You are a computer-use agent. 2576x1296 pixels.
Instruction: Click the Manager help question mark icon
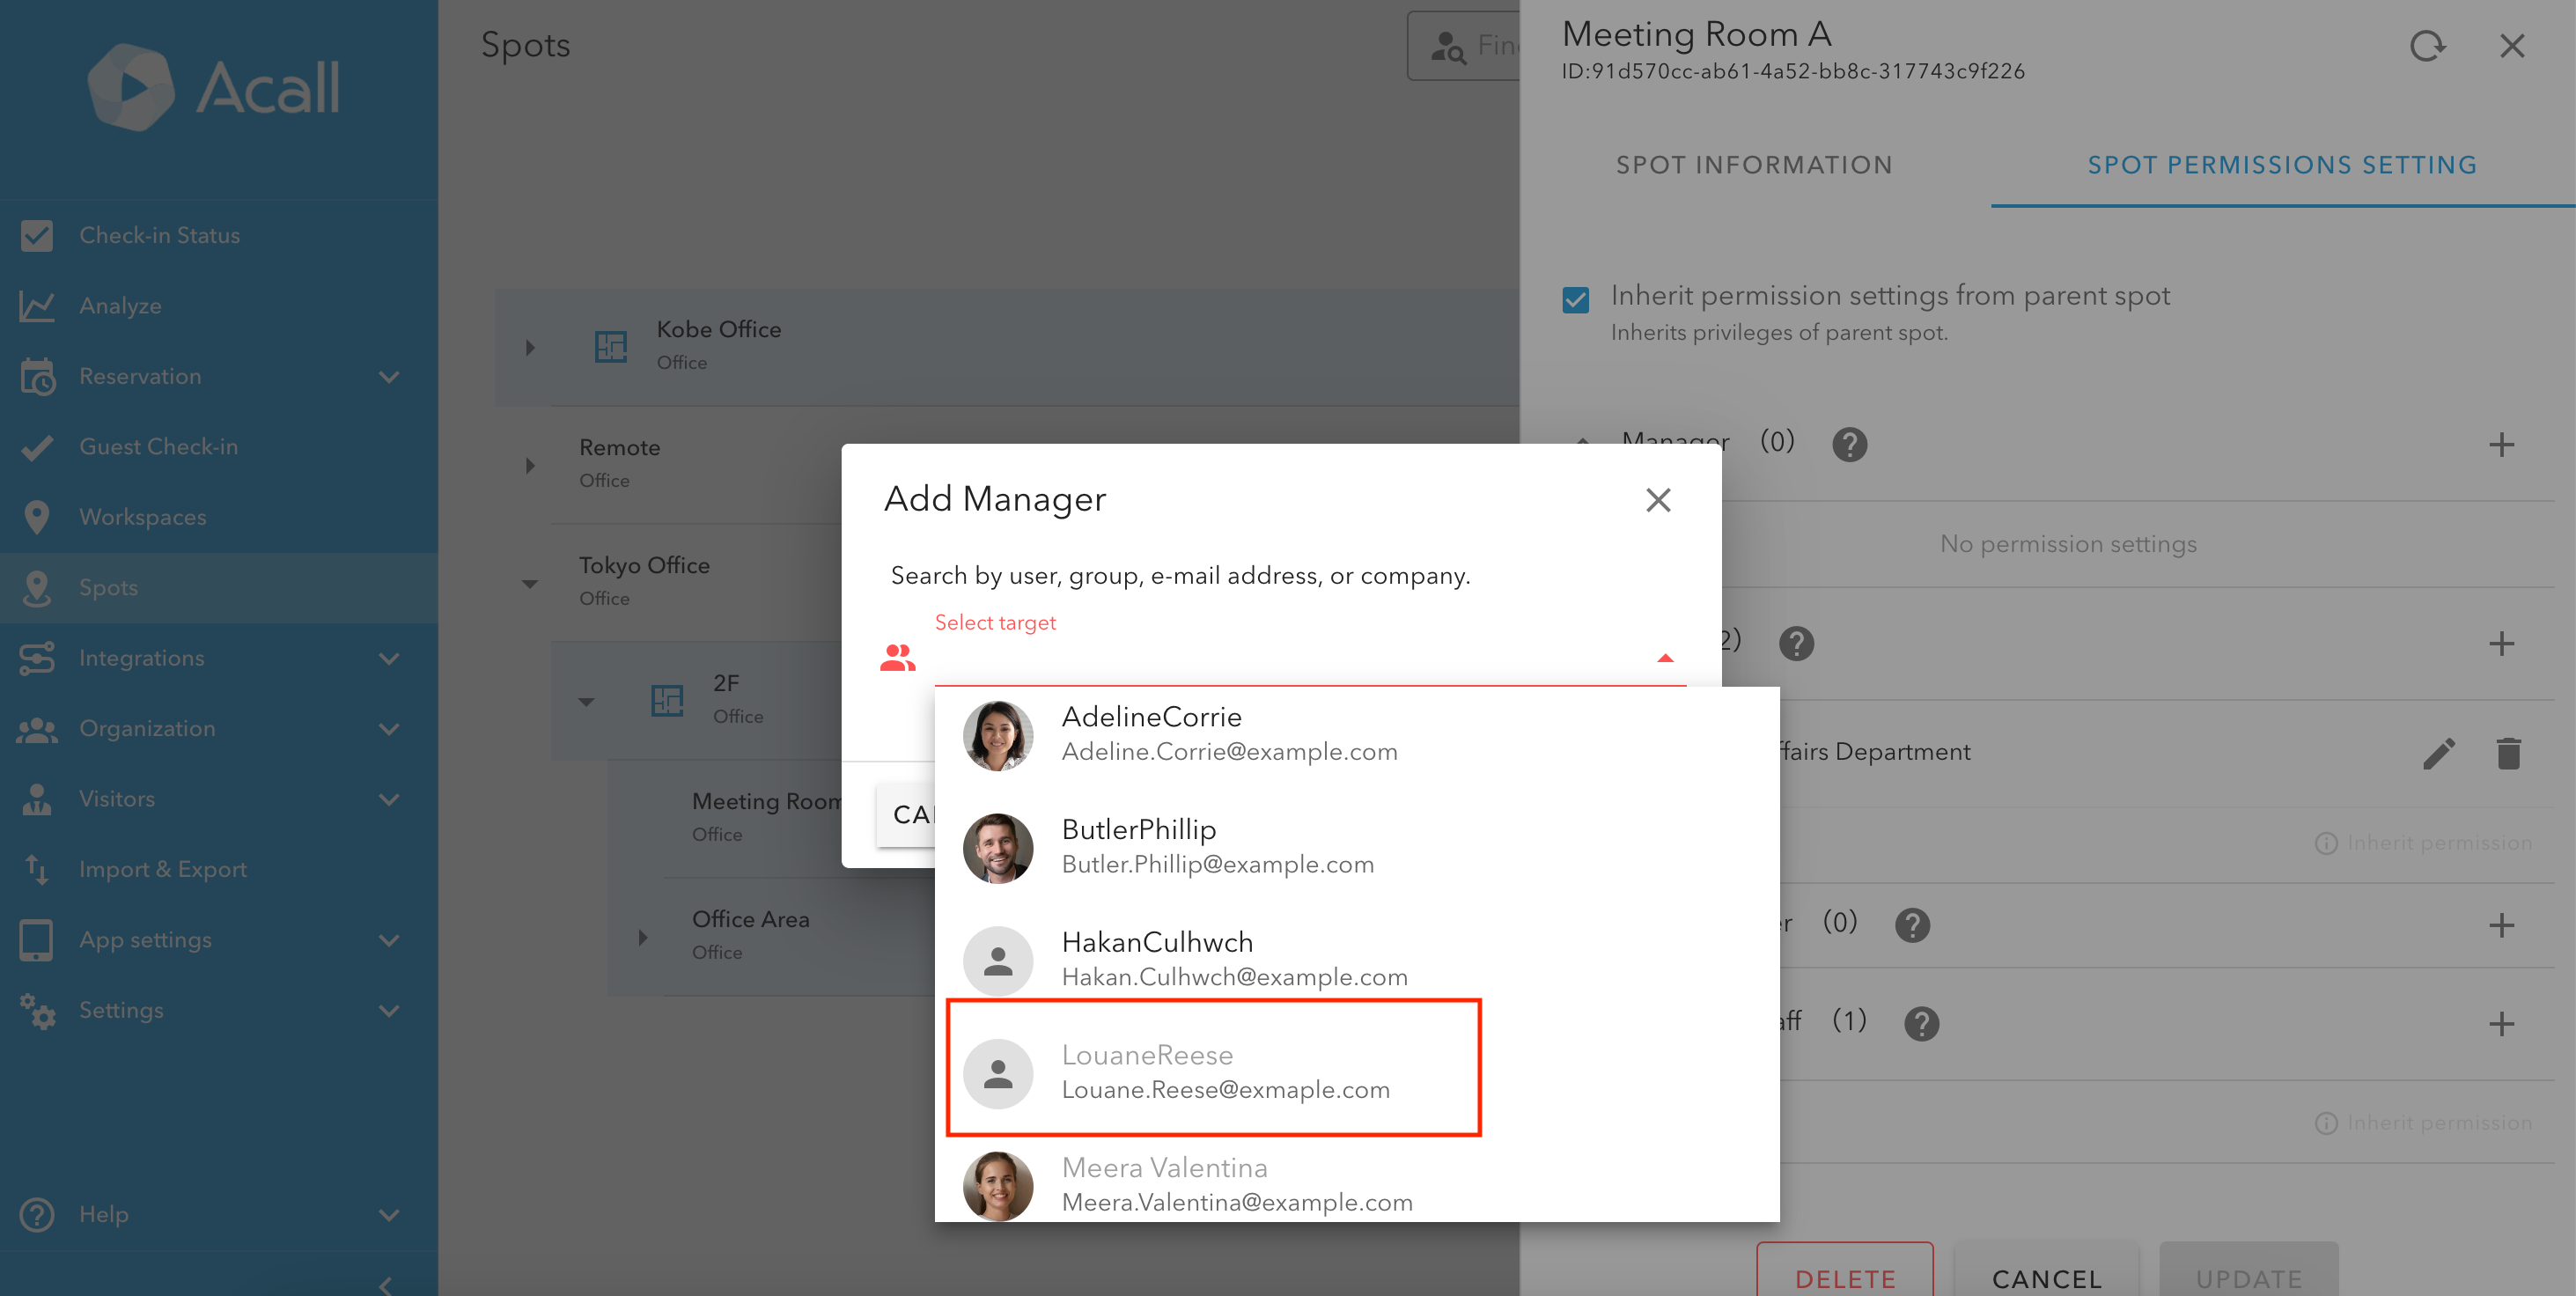click(x=1849, y=444)
